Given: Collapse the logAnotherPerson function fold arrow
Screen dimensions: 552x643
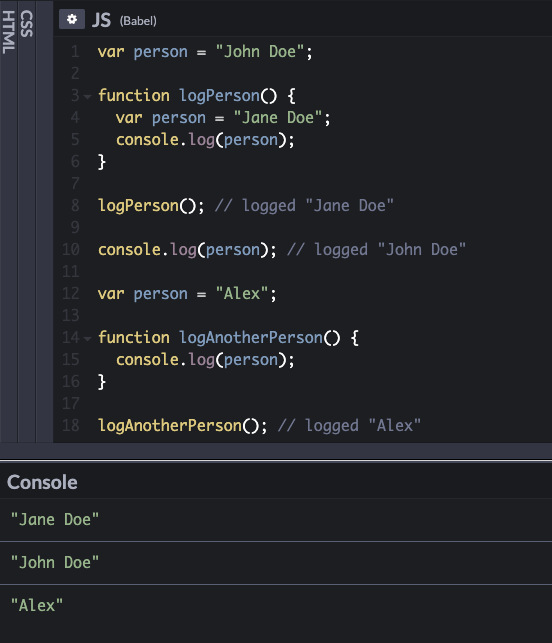Looking at the screenshot, I should [x=87, y=339].
